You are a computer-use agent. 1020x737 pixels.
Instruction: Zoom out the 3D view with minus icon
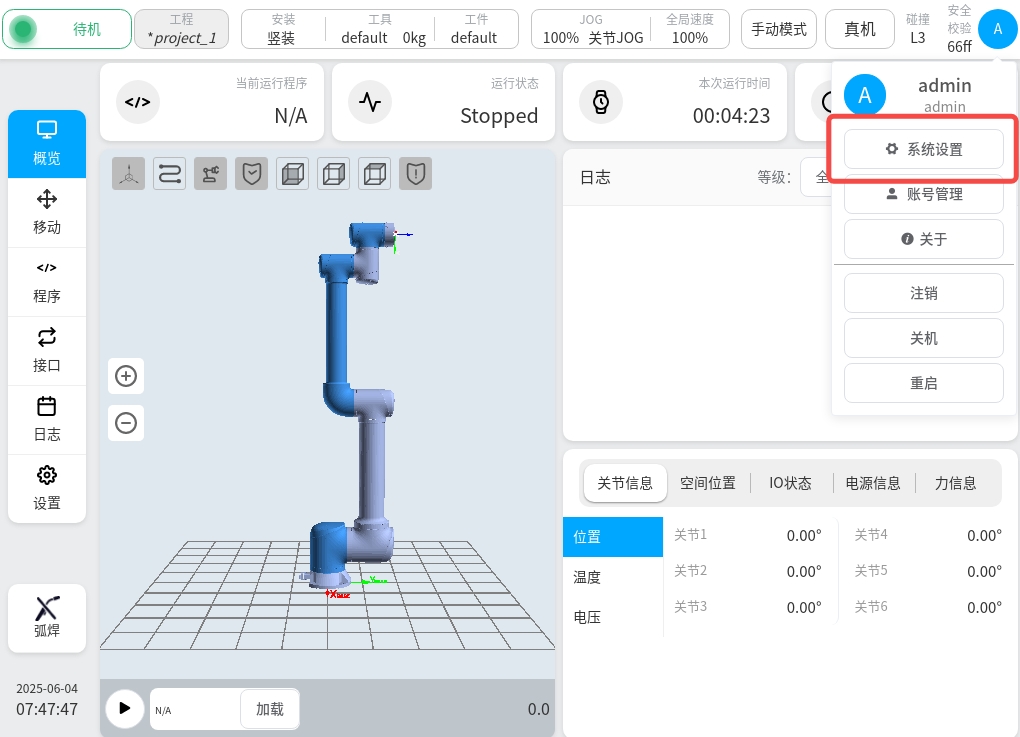[x=126, y=423]
